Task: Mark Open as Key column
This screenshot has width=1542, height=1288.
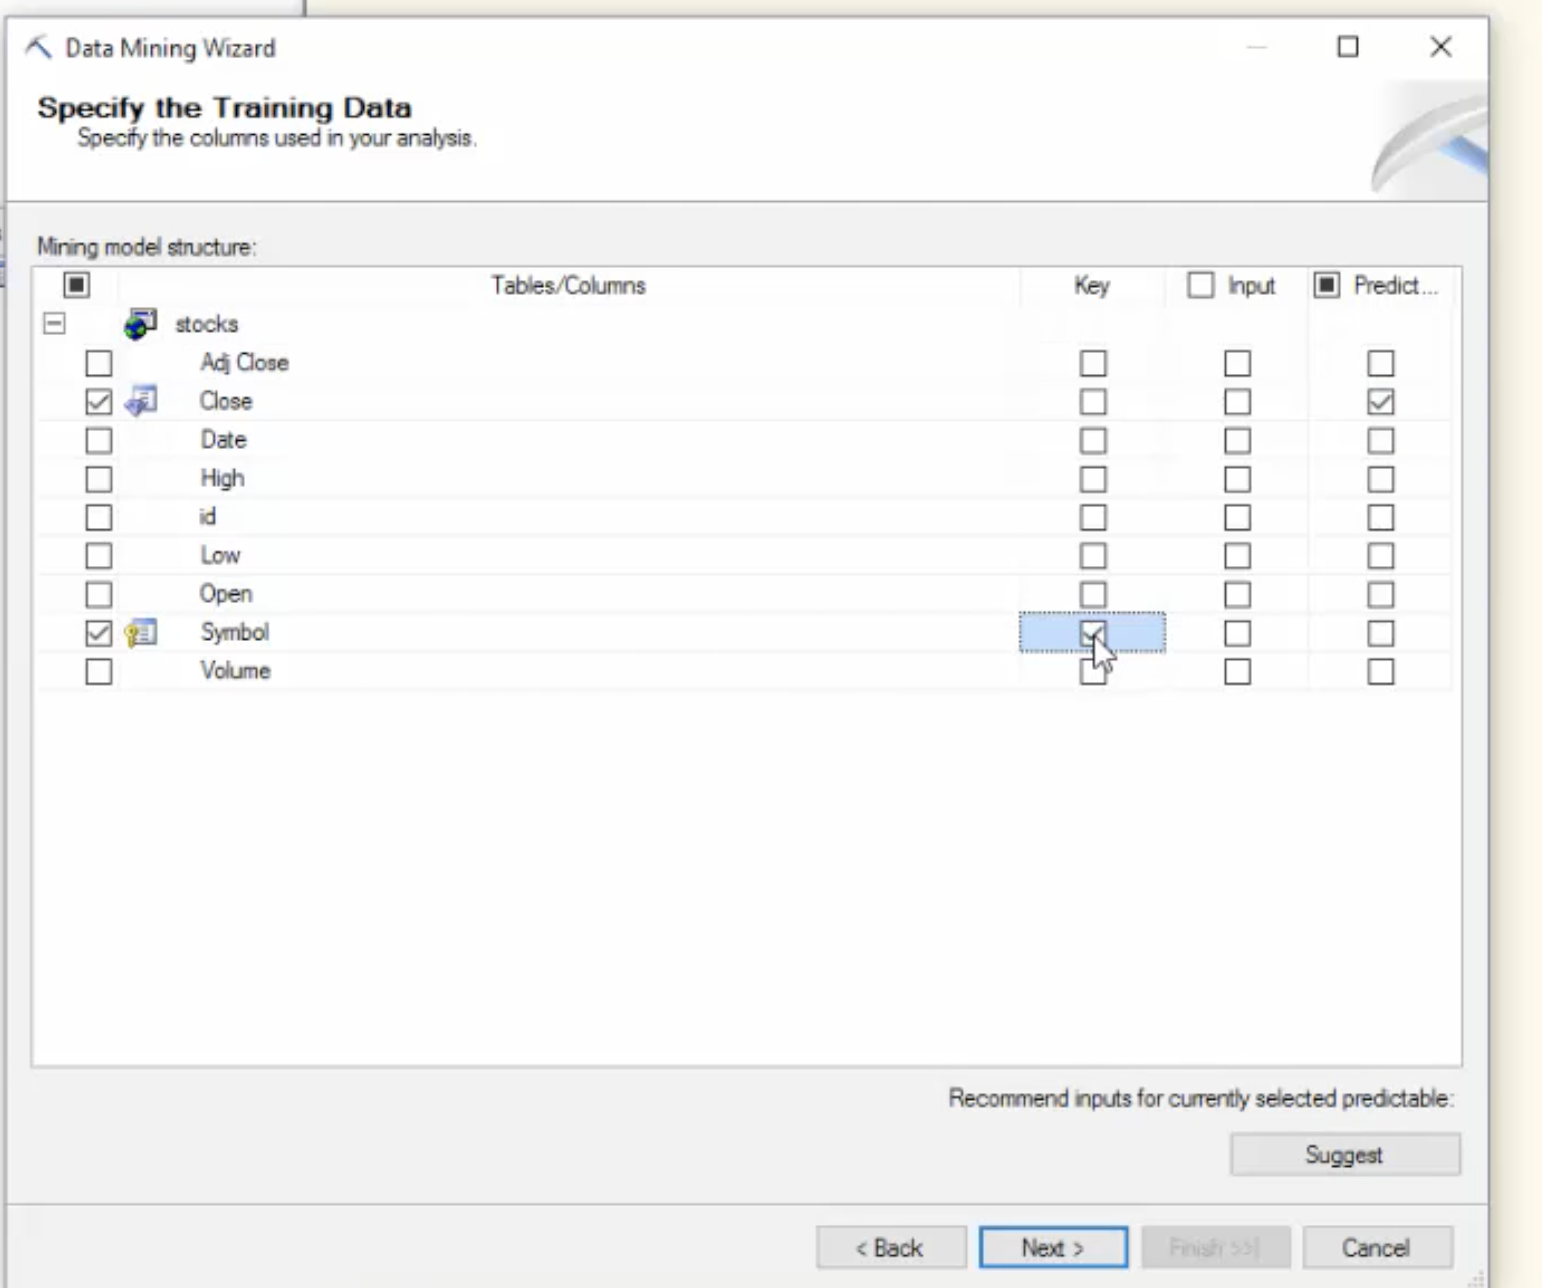Action: coord(1093,594)
